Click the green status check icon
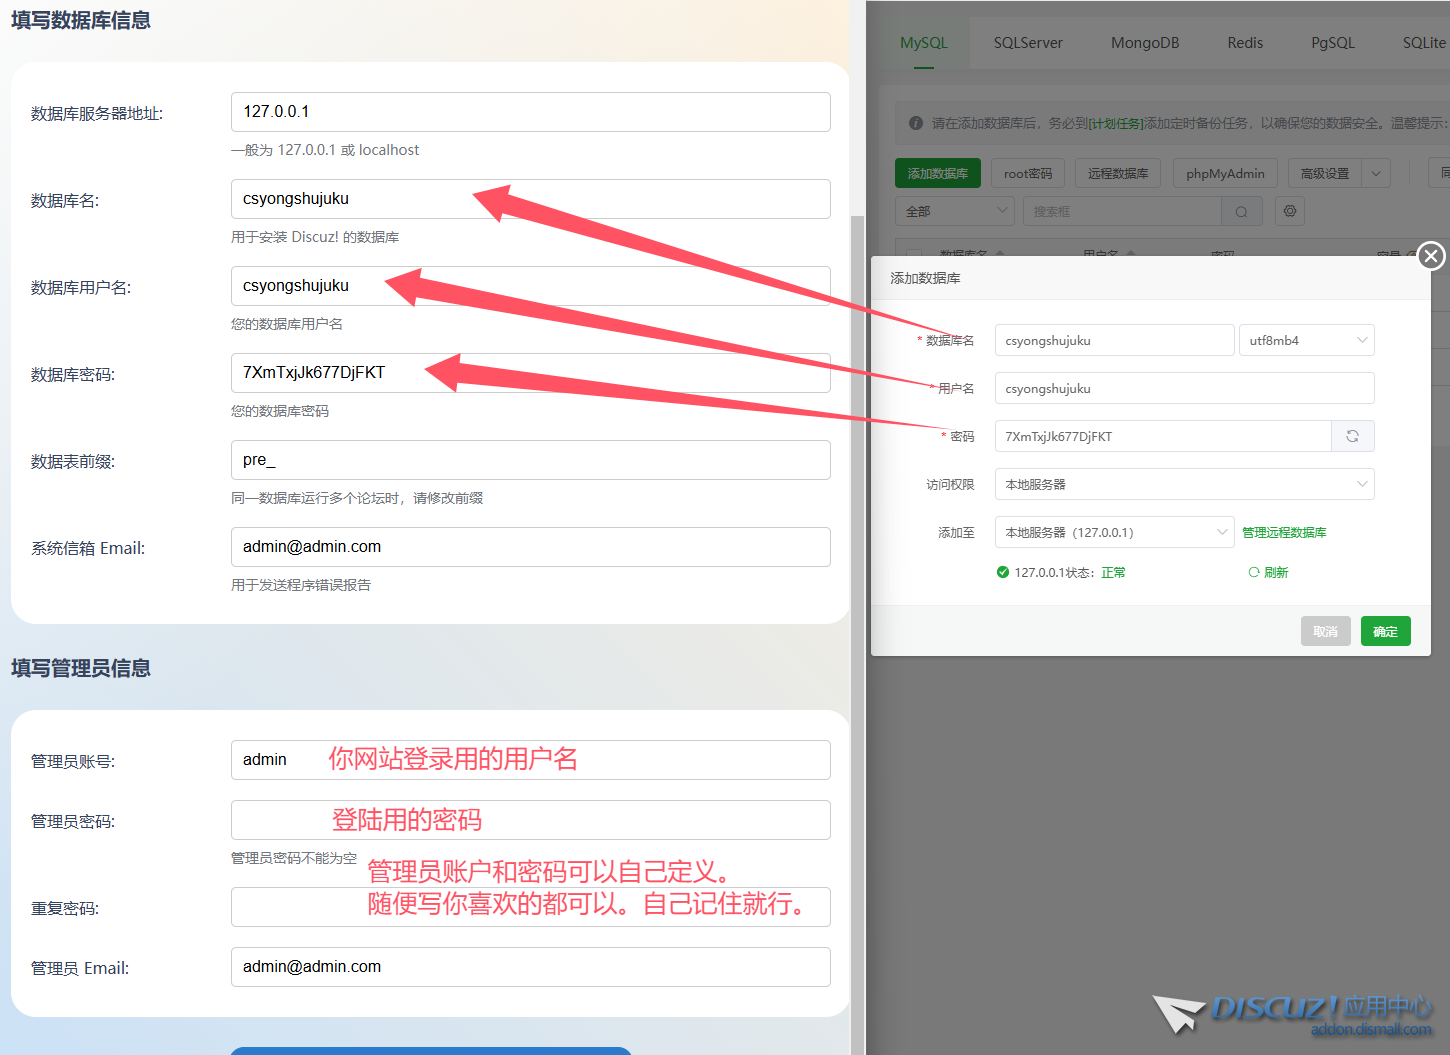The width and height of the screenshot is (1450, 1055). (1002, 572)
